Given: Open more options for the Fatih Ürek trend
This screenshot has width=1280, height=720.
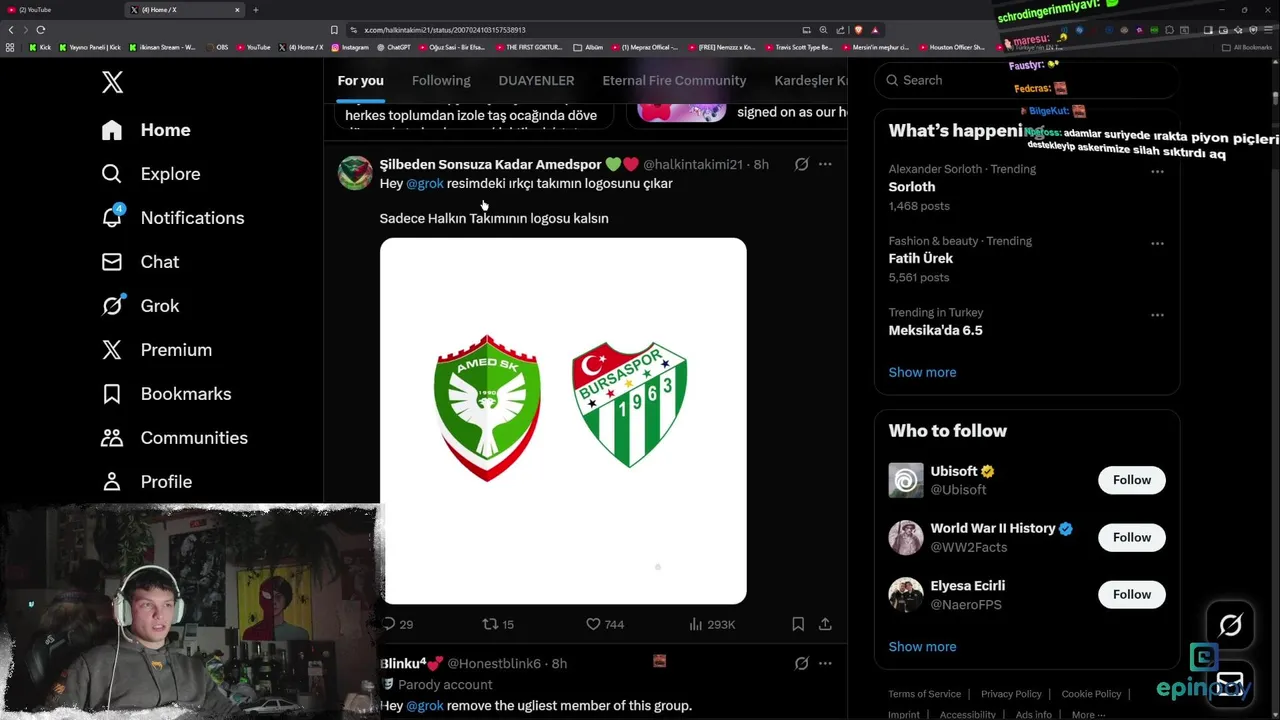Looking at the screenshot, I should point(1157,243).
